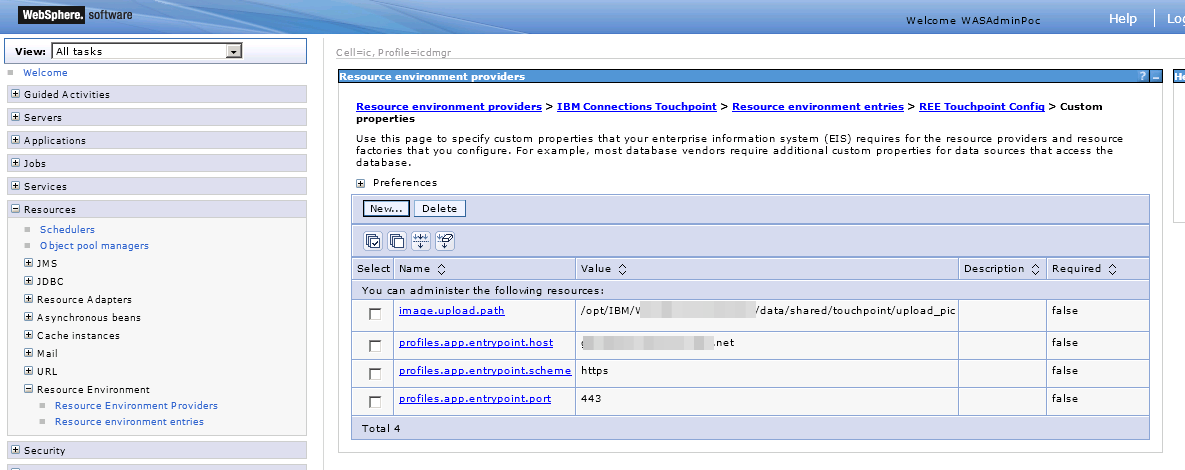Collapse the Resources navigation section
This screenshot has width=1185, height=470.
(15, 209)
